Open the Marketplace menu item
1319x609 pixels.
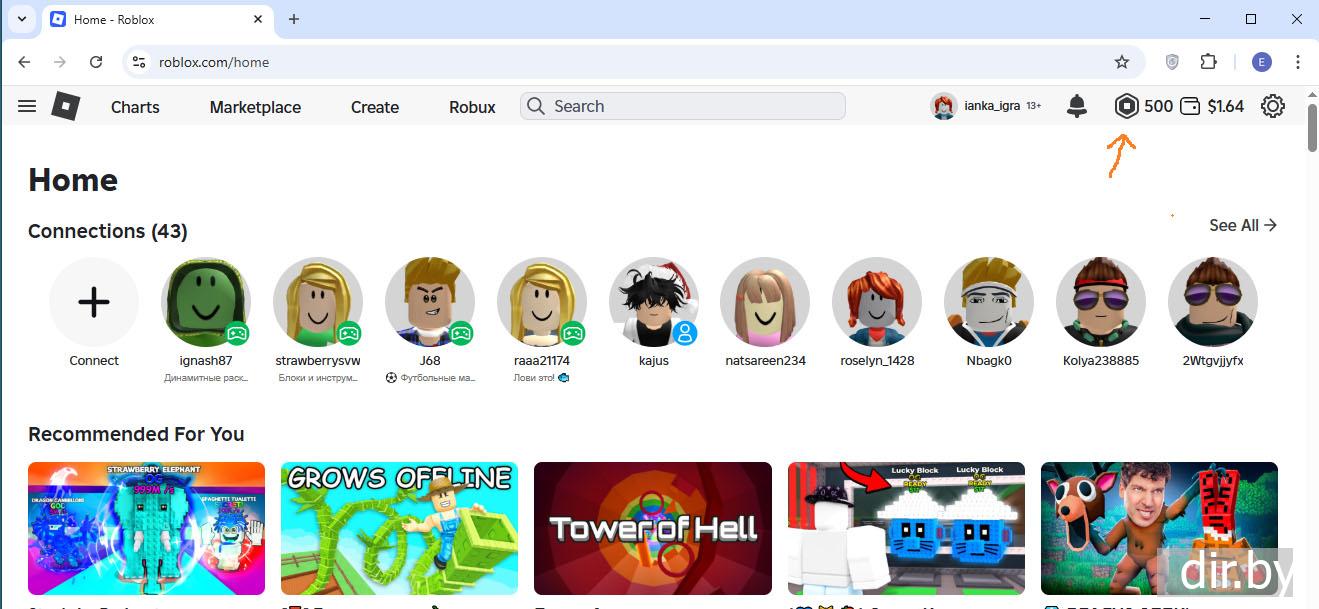click(255, 107)
